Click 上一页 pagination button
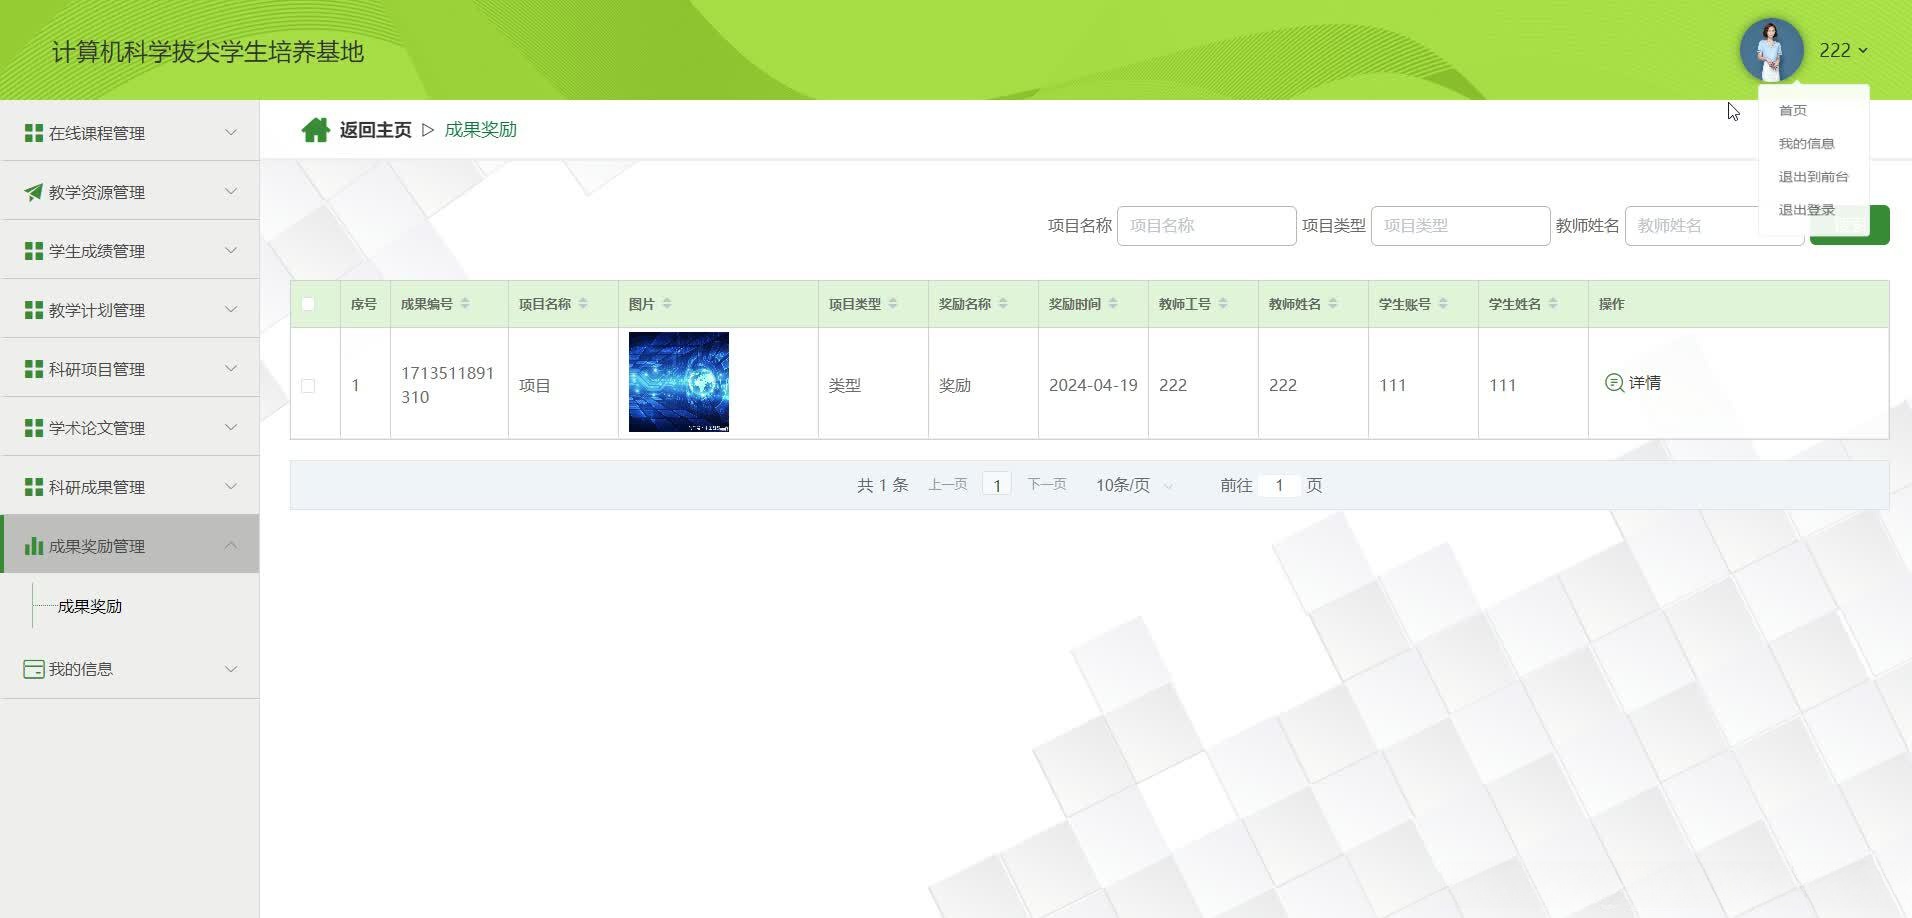Viewport: 1912px width, 918px height. [947, 485]
